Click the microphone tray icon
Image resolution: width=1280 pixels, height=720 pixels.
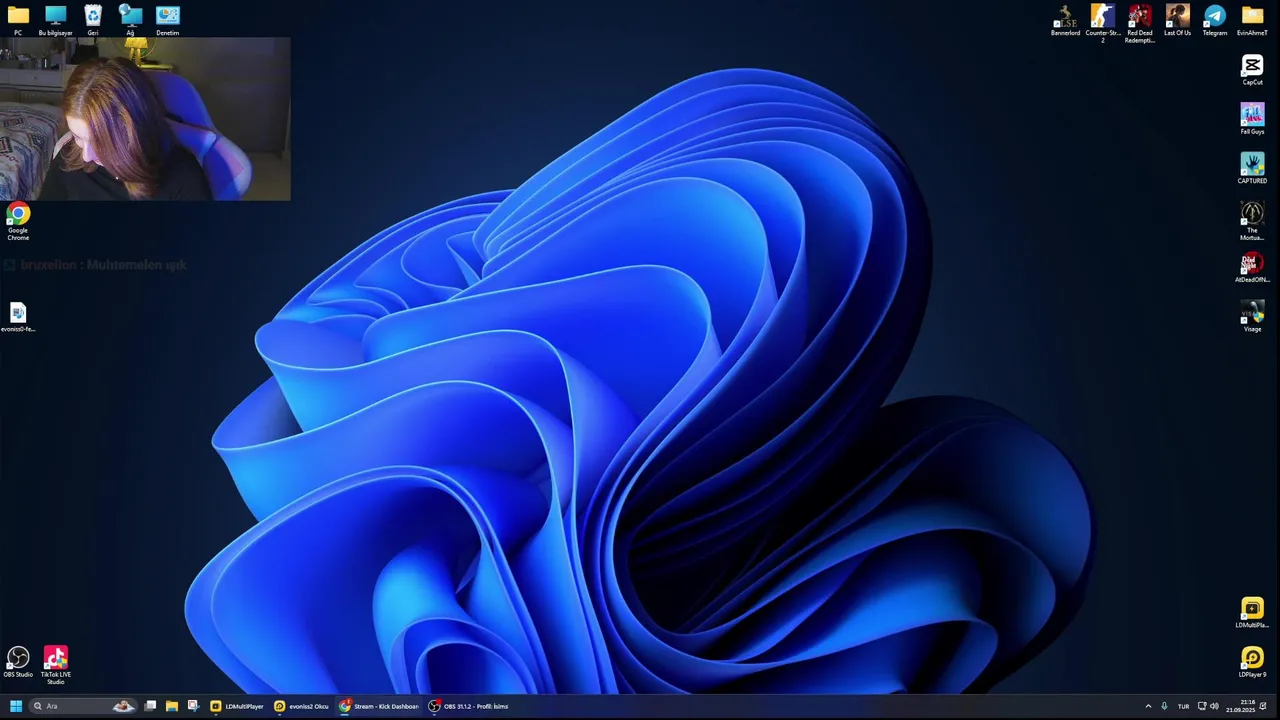(1164, 706)
